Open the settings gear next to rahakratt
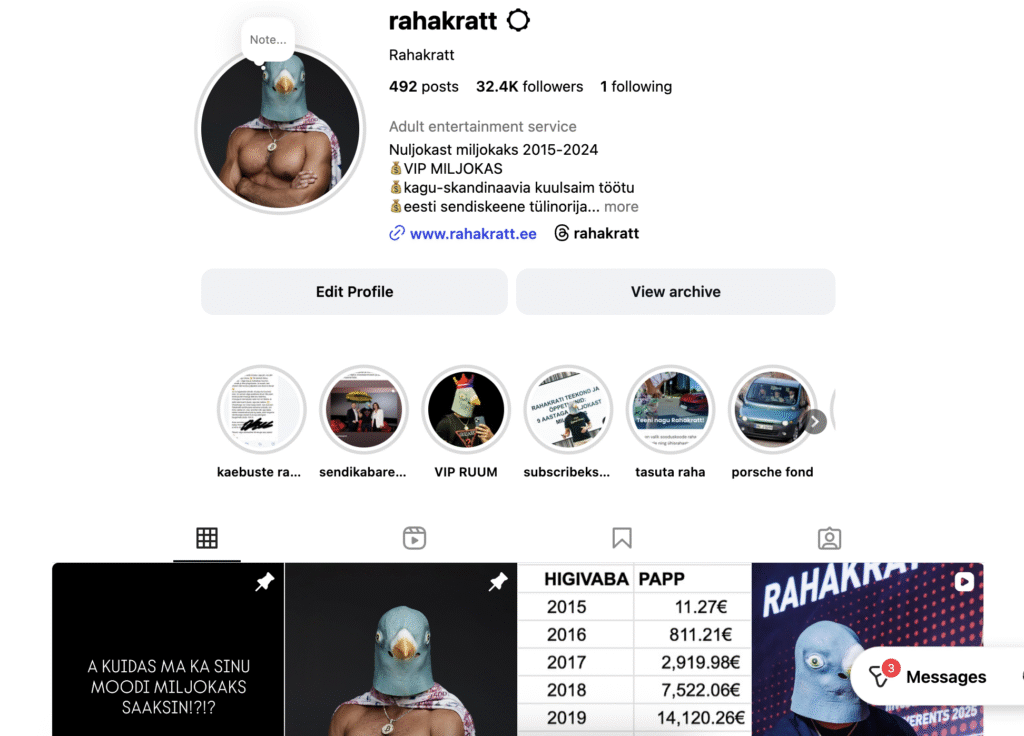Image resolution: width=1024 pixels, height=736 pixels. point(519,20)
